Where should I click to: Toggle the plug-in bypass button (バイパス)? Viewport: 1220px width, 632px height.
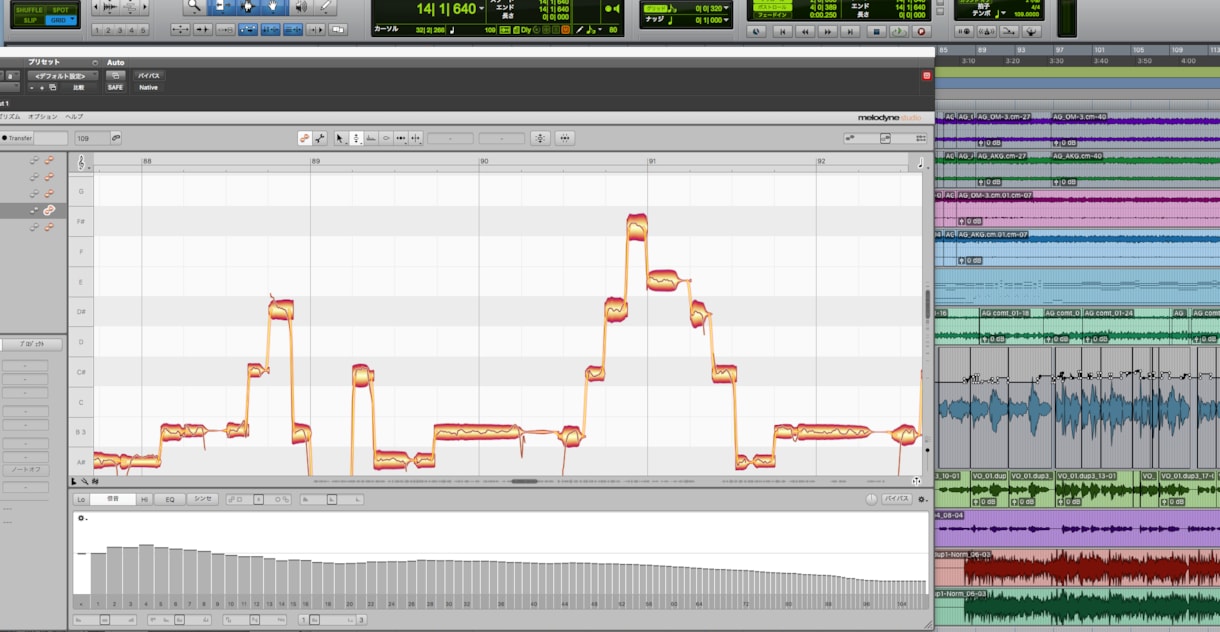(148, 75)
